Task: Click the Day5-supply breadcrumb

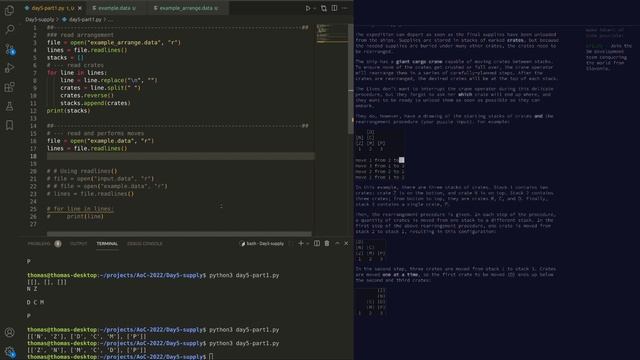Action: [x=40, y=19]
